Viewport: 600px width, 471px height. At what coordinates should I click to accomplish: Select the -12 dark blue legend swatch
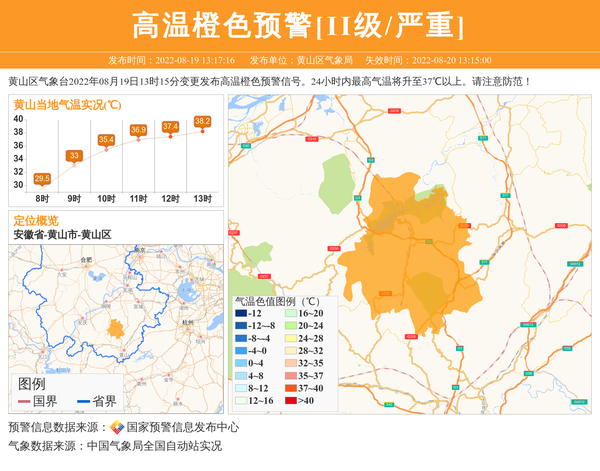241,313
